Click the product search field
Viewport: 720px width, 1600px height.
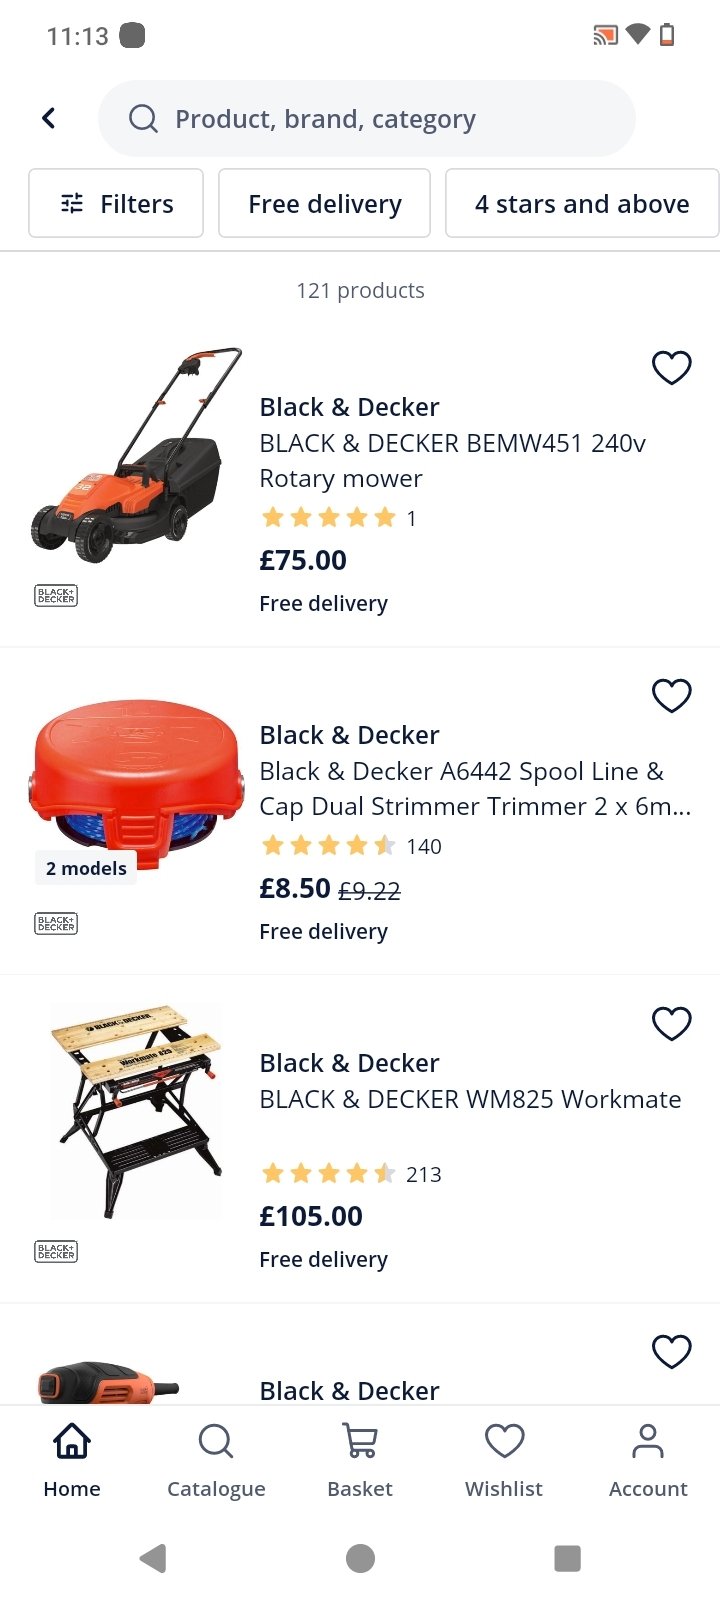[367, 118]
